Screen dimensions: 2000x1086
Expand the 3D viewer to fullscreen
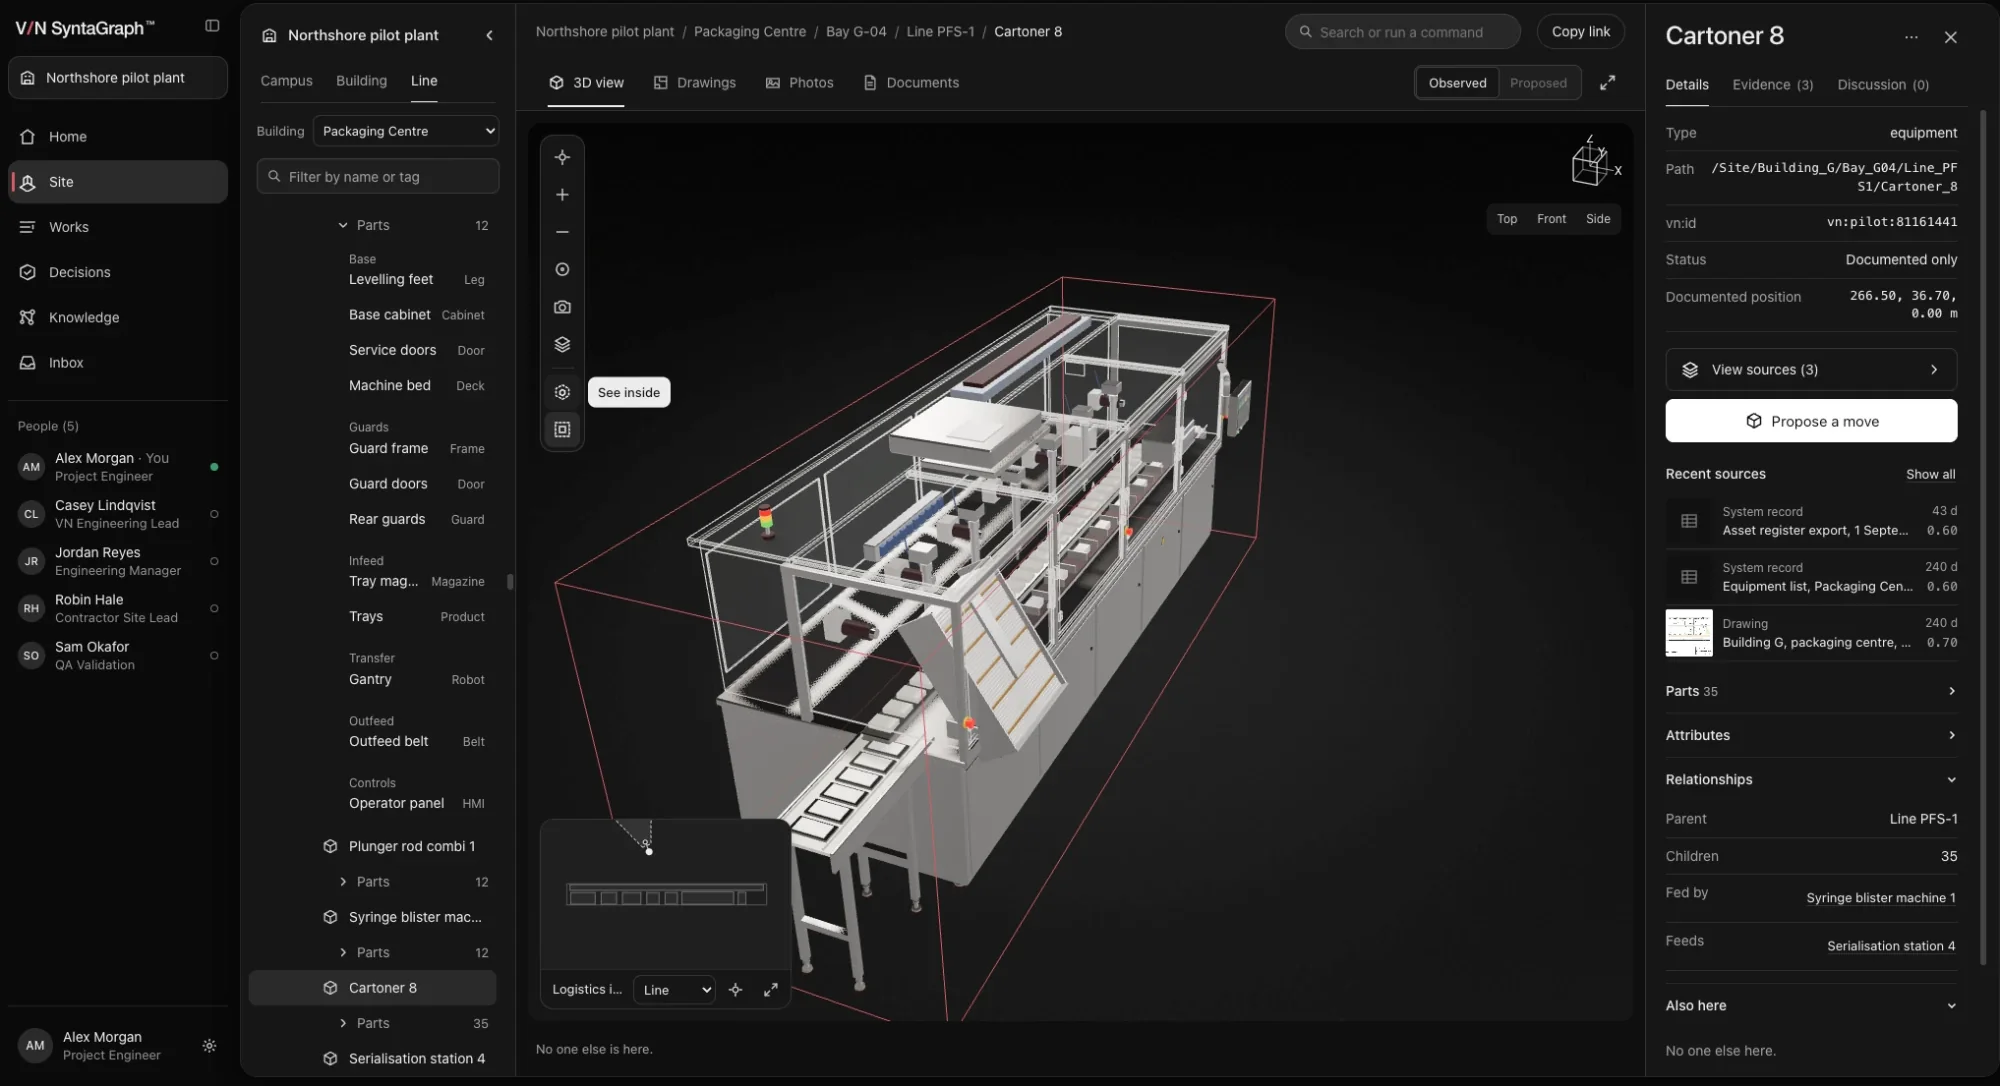click(1607, 83)
